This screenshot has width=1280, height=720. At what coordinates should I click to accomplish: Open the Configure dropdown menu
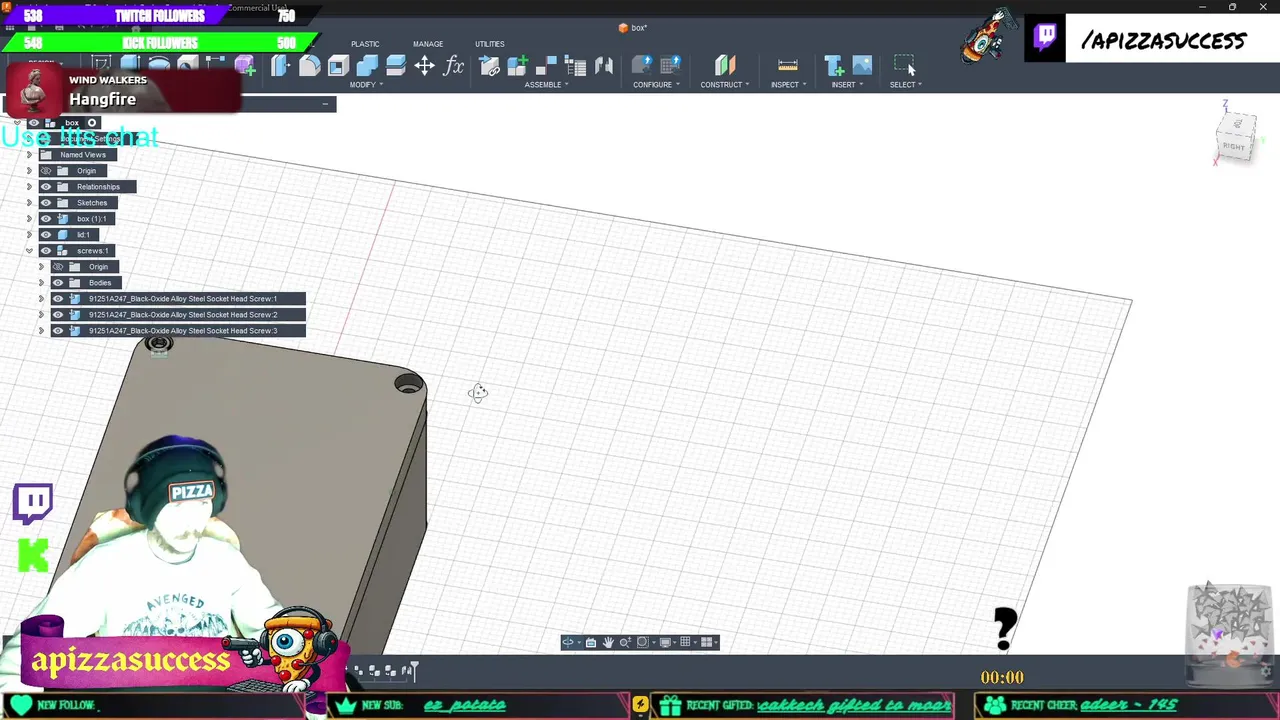[656, 85]
